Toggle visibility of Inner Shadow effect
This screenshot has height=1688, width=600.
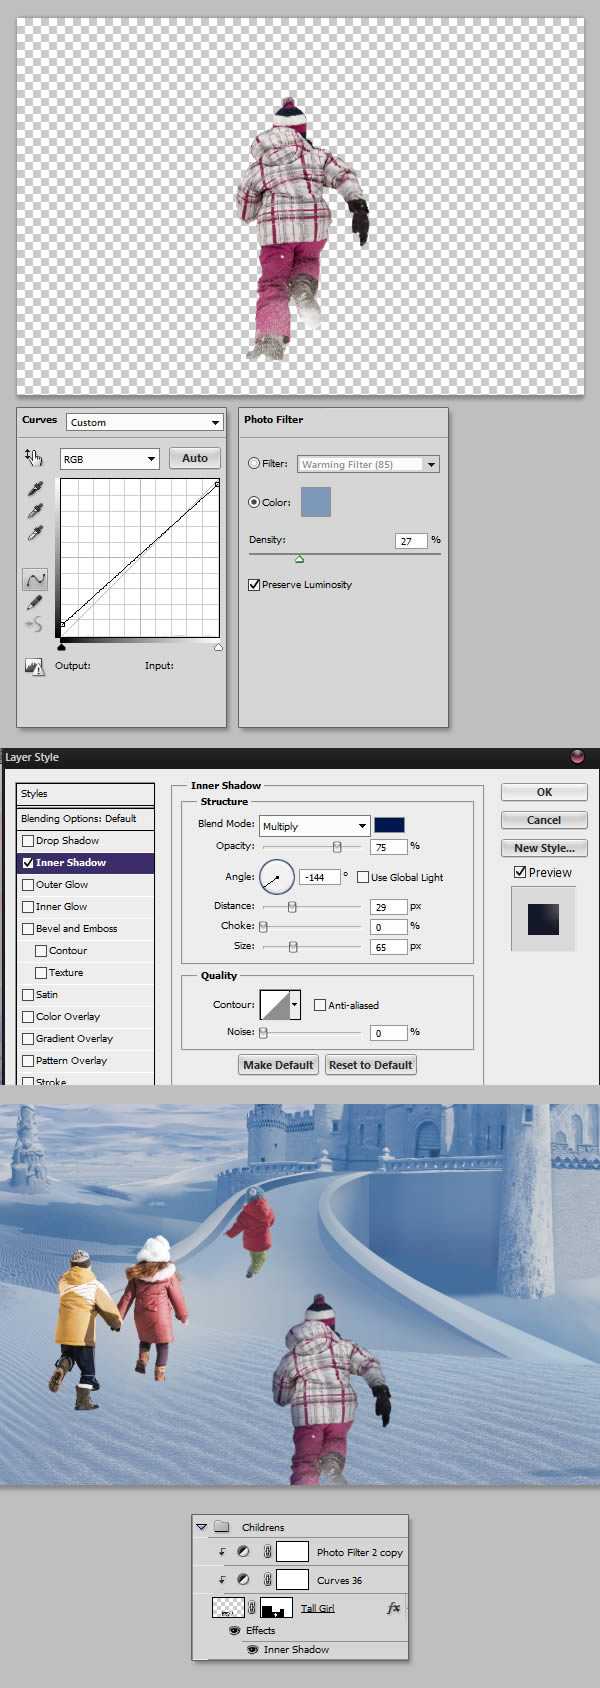[x=253, y=1650]
